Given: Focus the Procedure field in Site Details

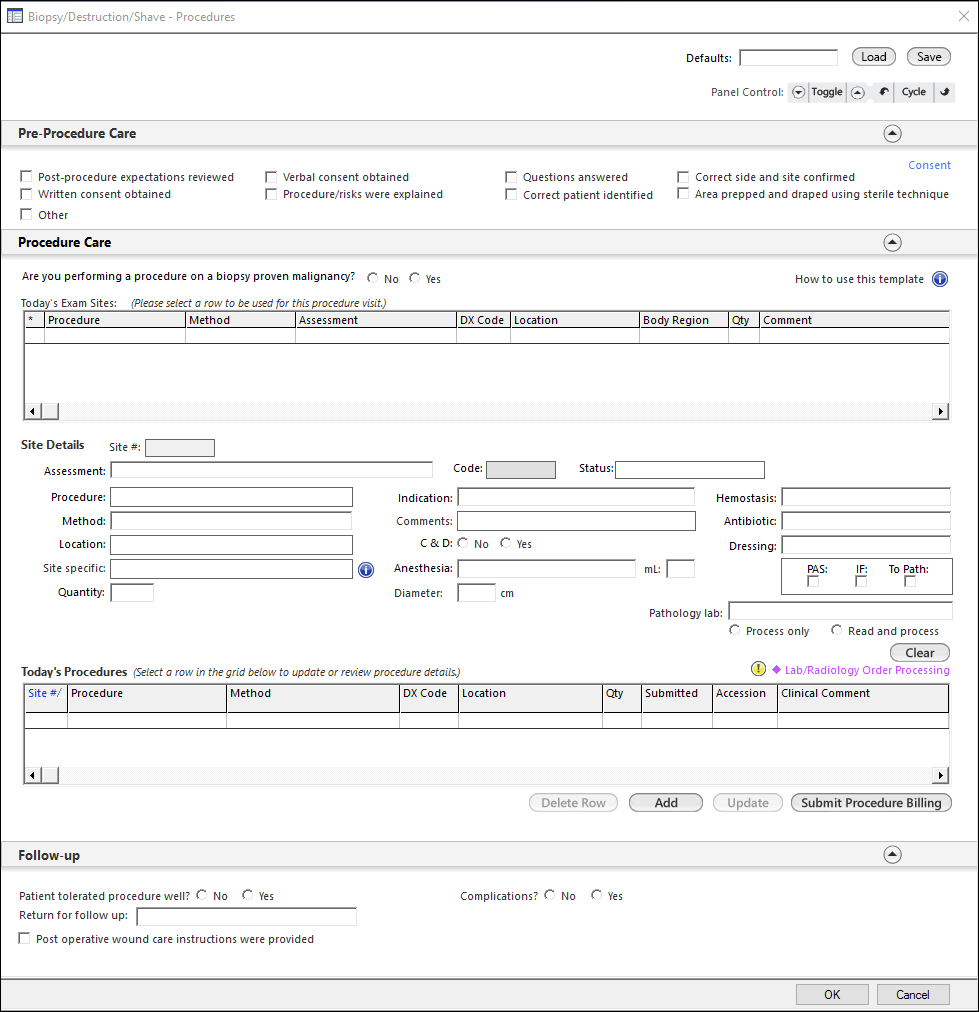Looking at the screenshot, I should (232, 497).
